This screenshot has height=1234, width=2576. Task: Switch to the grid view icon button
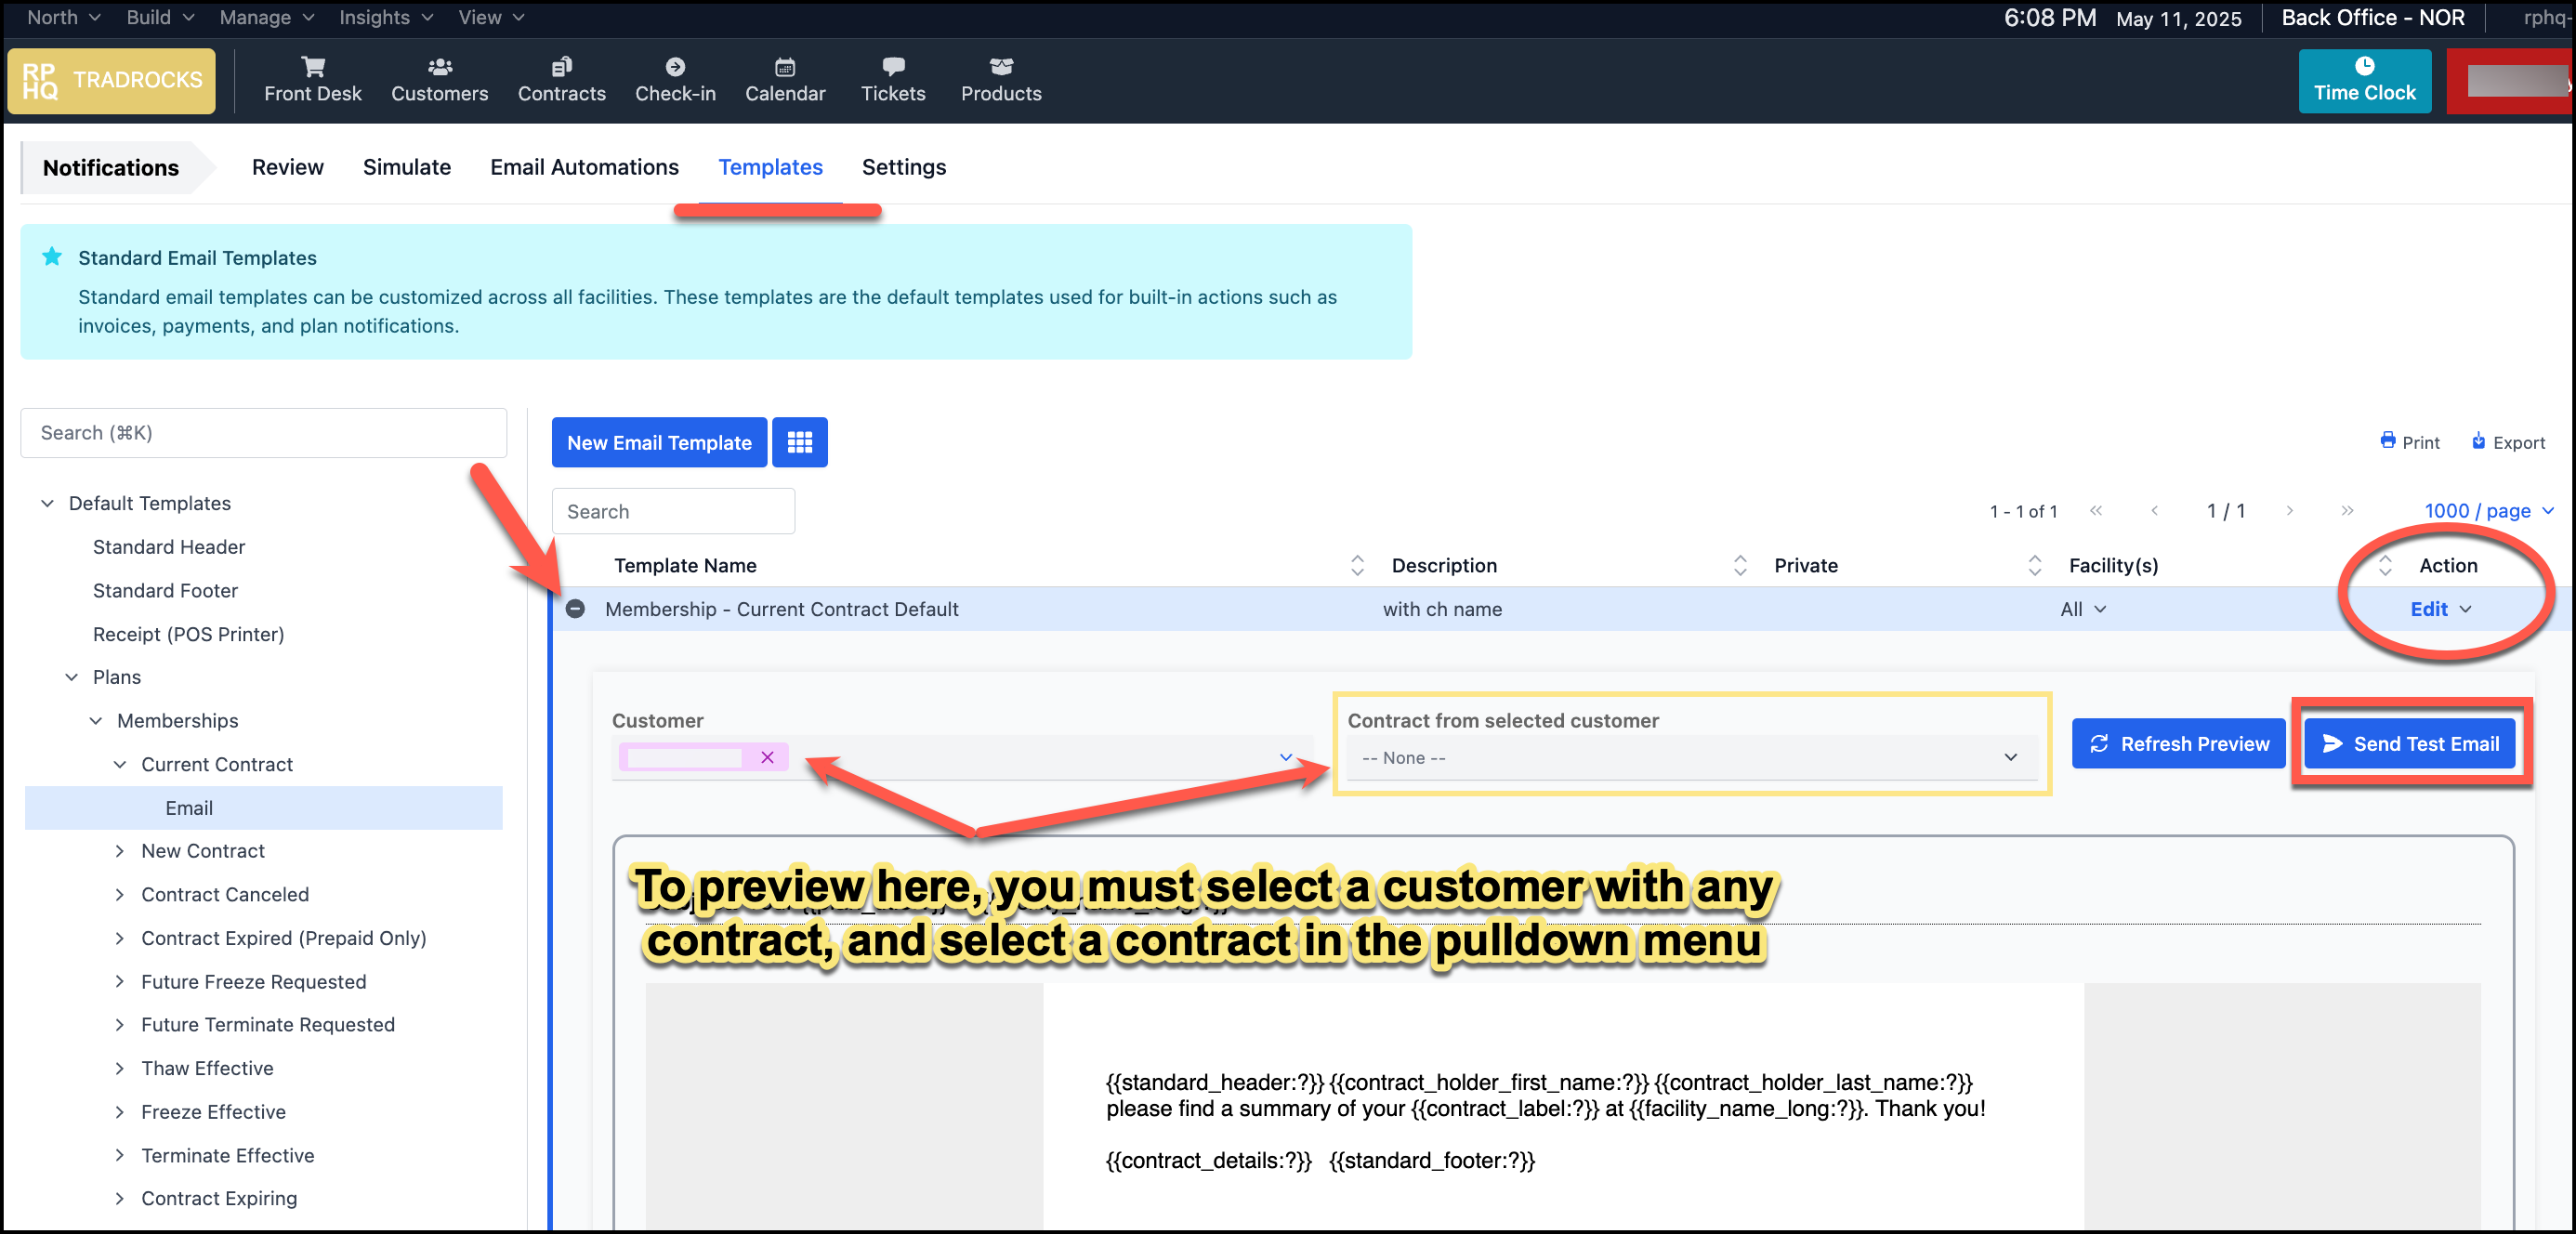click(x=799, y=442)
